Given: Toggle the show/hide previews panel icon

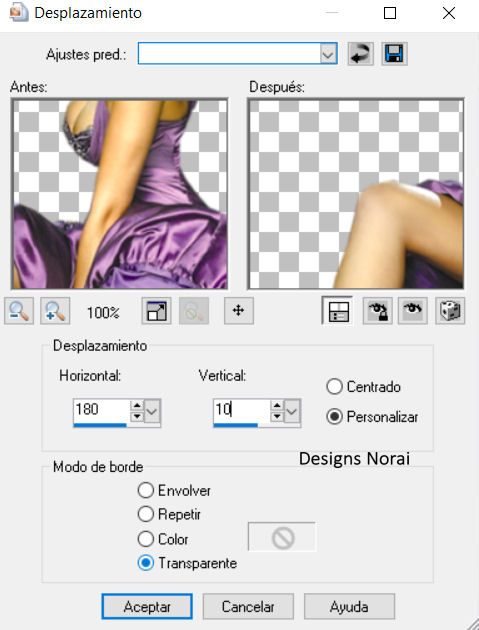Looking at the screenshot, I should 337,311.
